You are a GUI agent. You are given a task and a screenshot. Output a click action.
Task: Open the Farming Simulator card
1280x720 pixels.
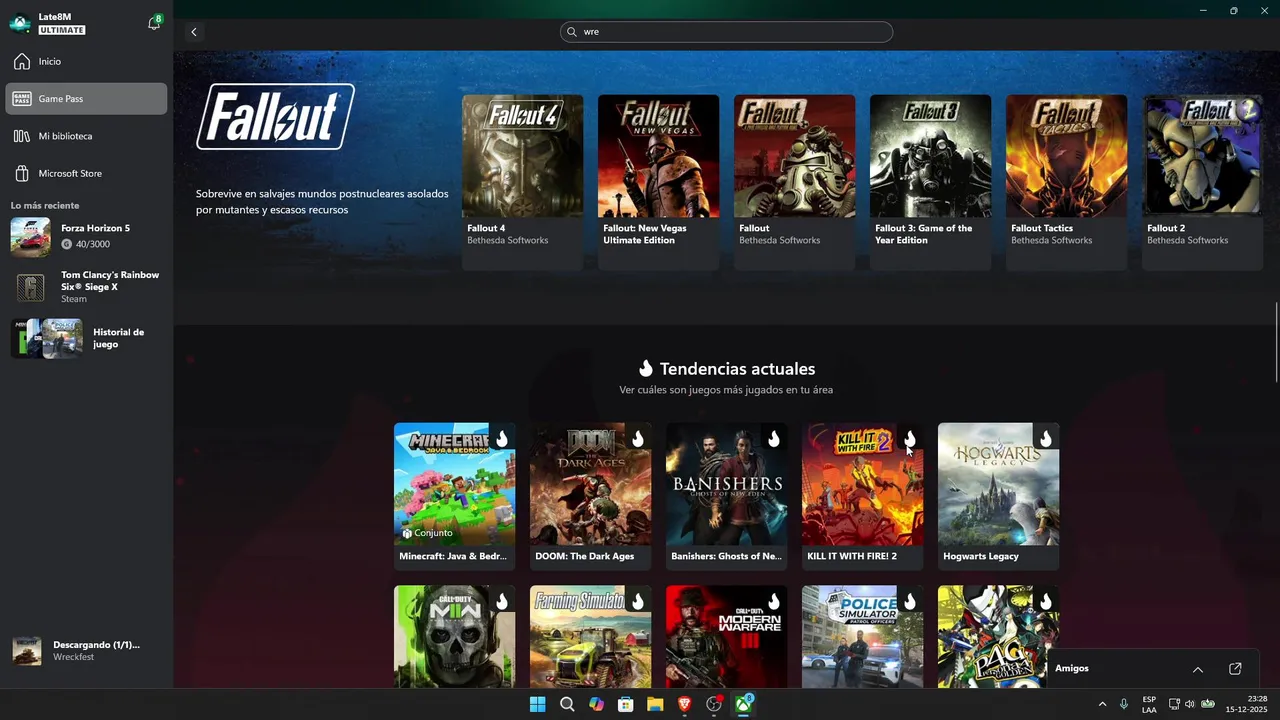[x=590, y=637]
